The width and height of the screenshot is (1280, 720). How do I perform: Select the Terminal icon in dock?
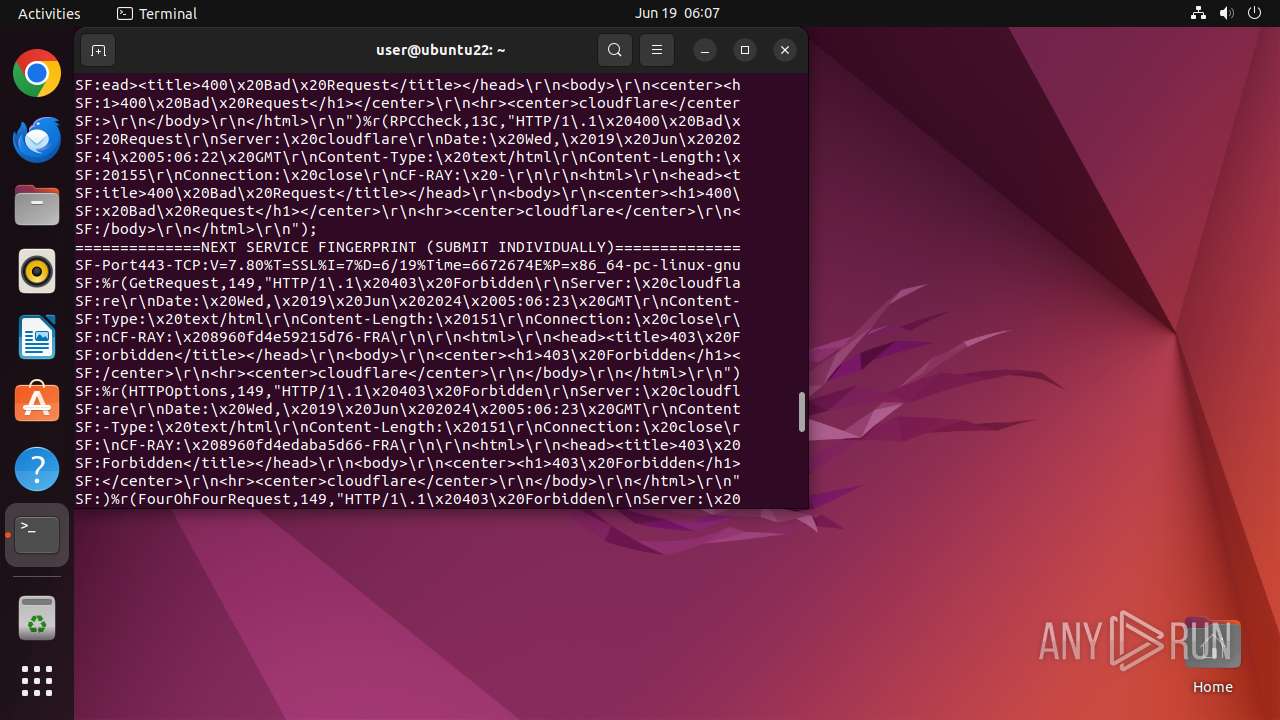[x=37, y=535]
